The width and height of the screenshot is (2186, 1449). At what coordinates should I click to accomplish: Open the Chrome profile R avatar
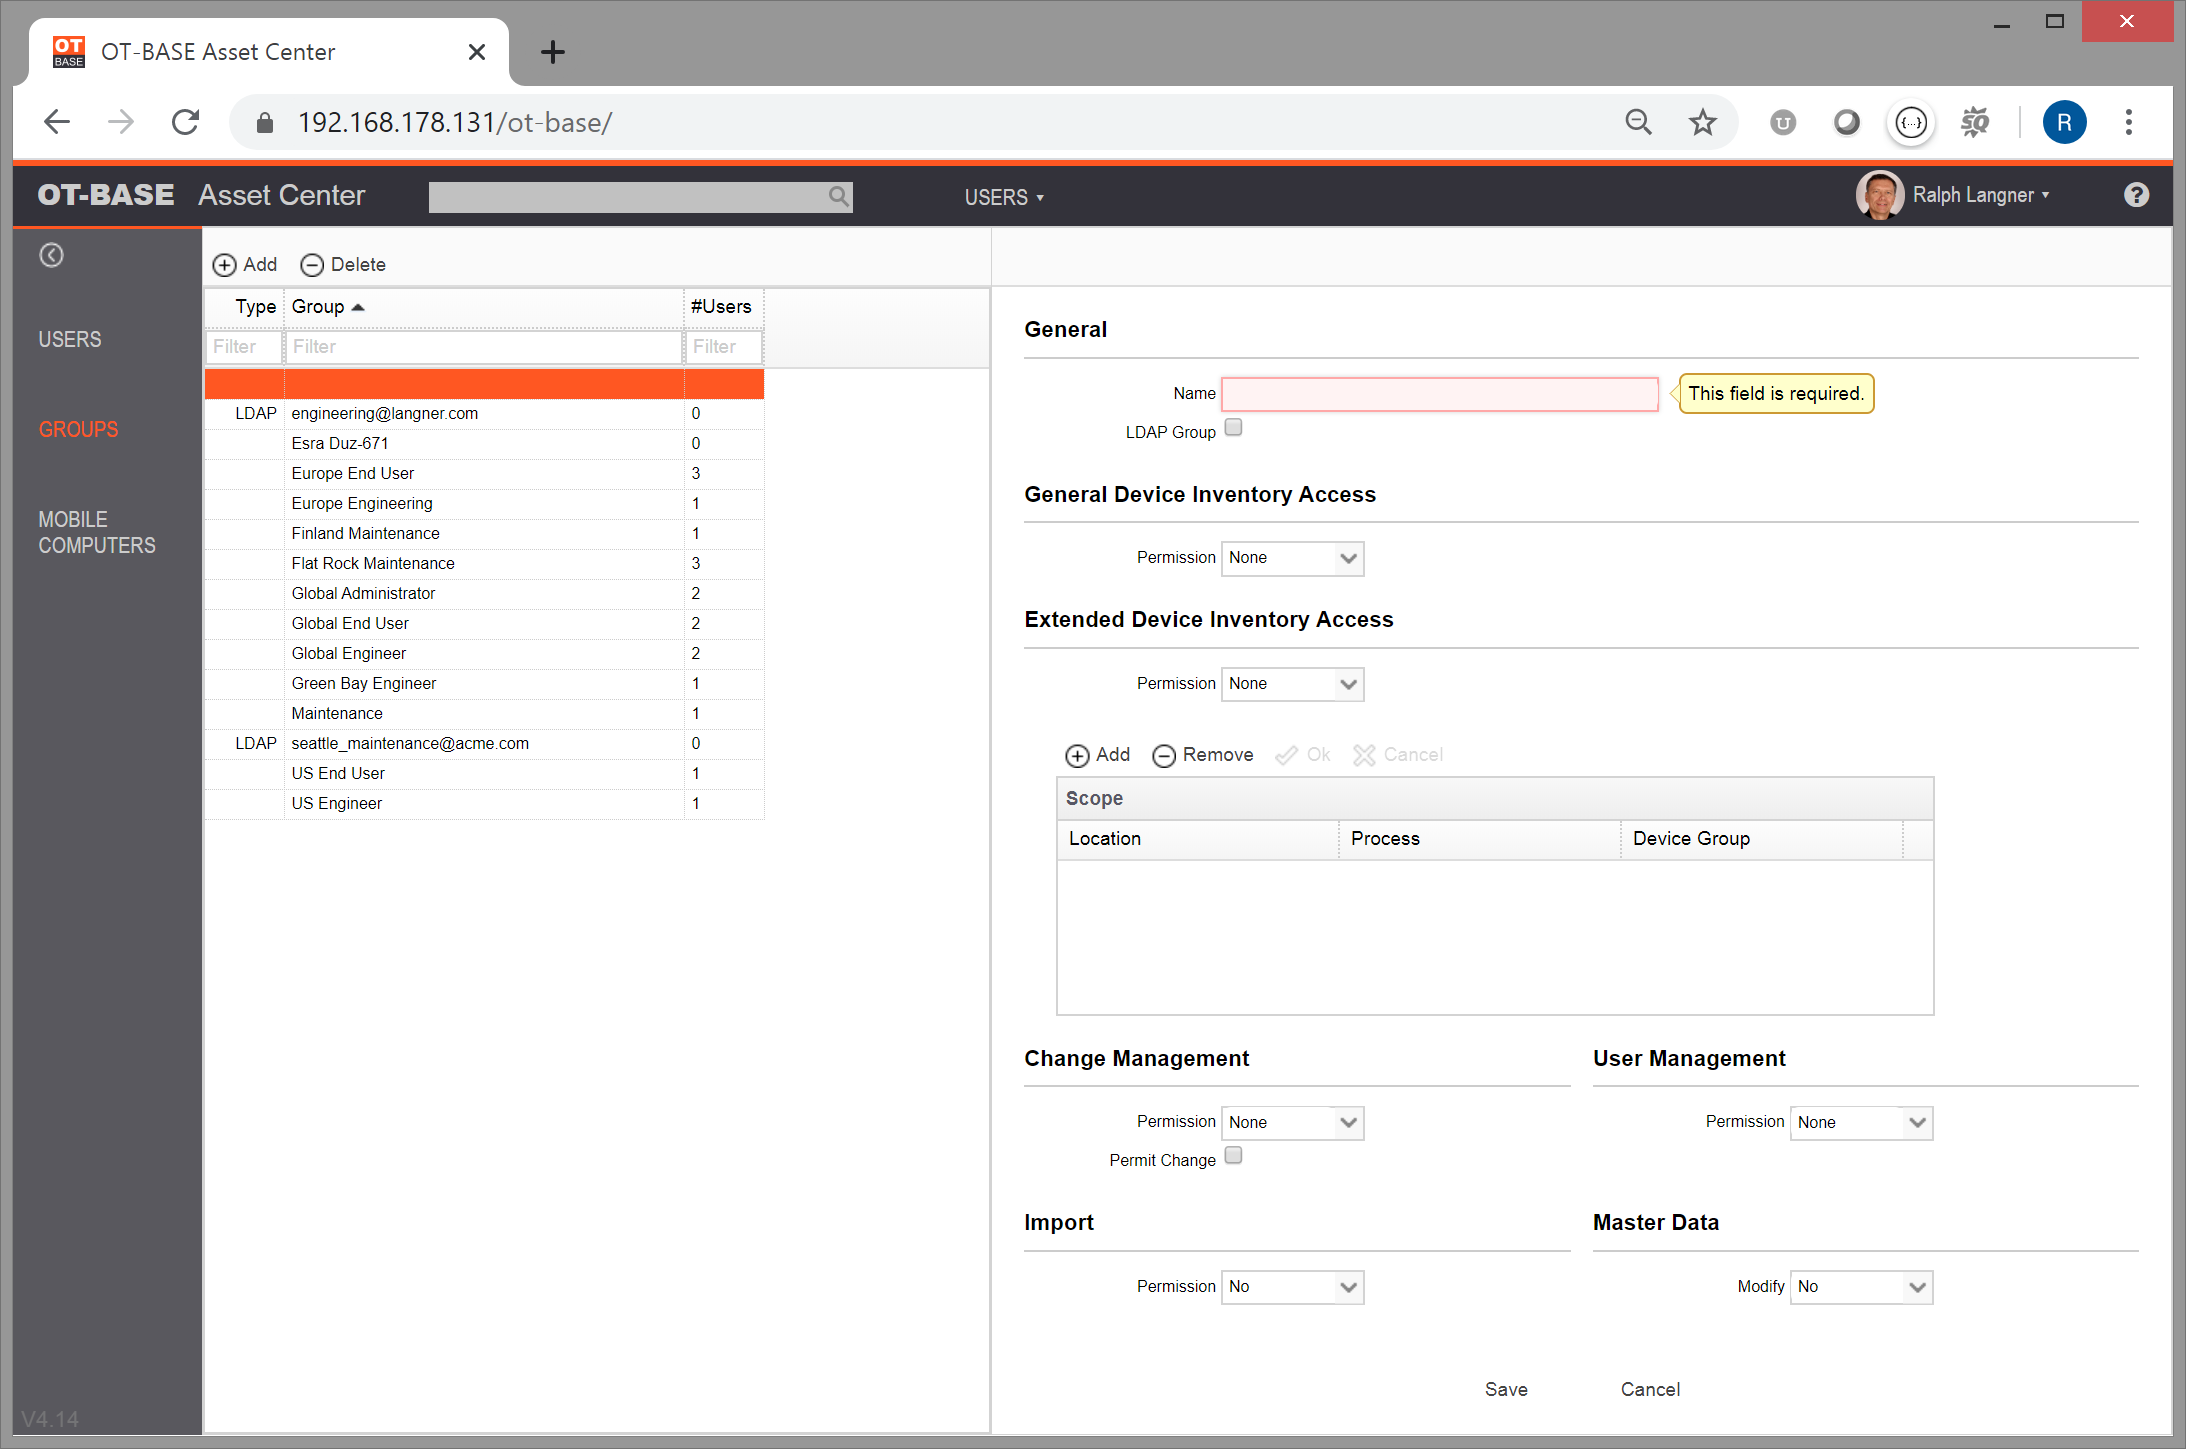(x=2064, y=122)
